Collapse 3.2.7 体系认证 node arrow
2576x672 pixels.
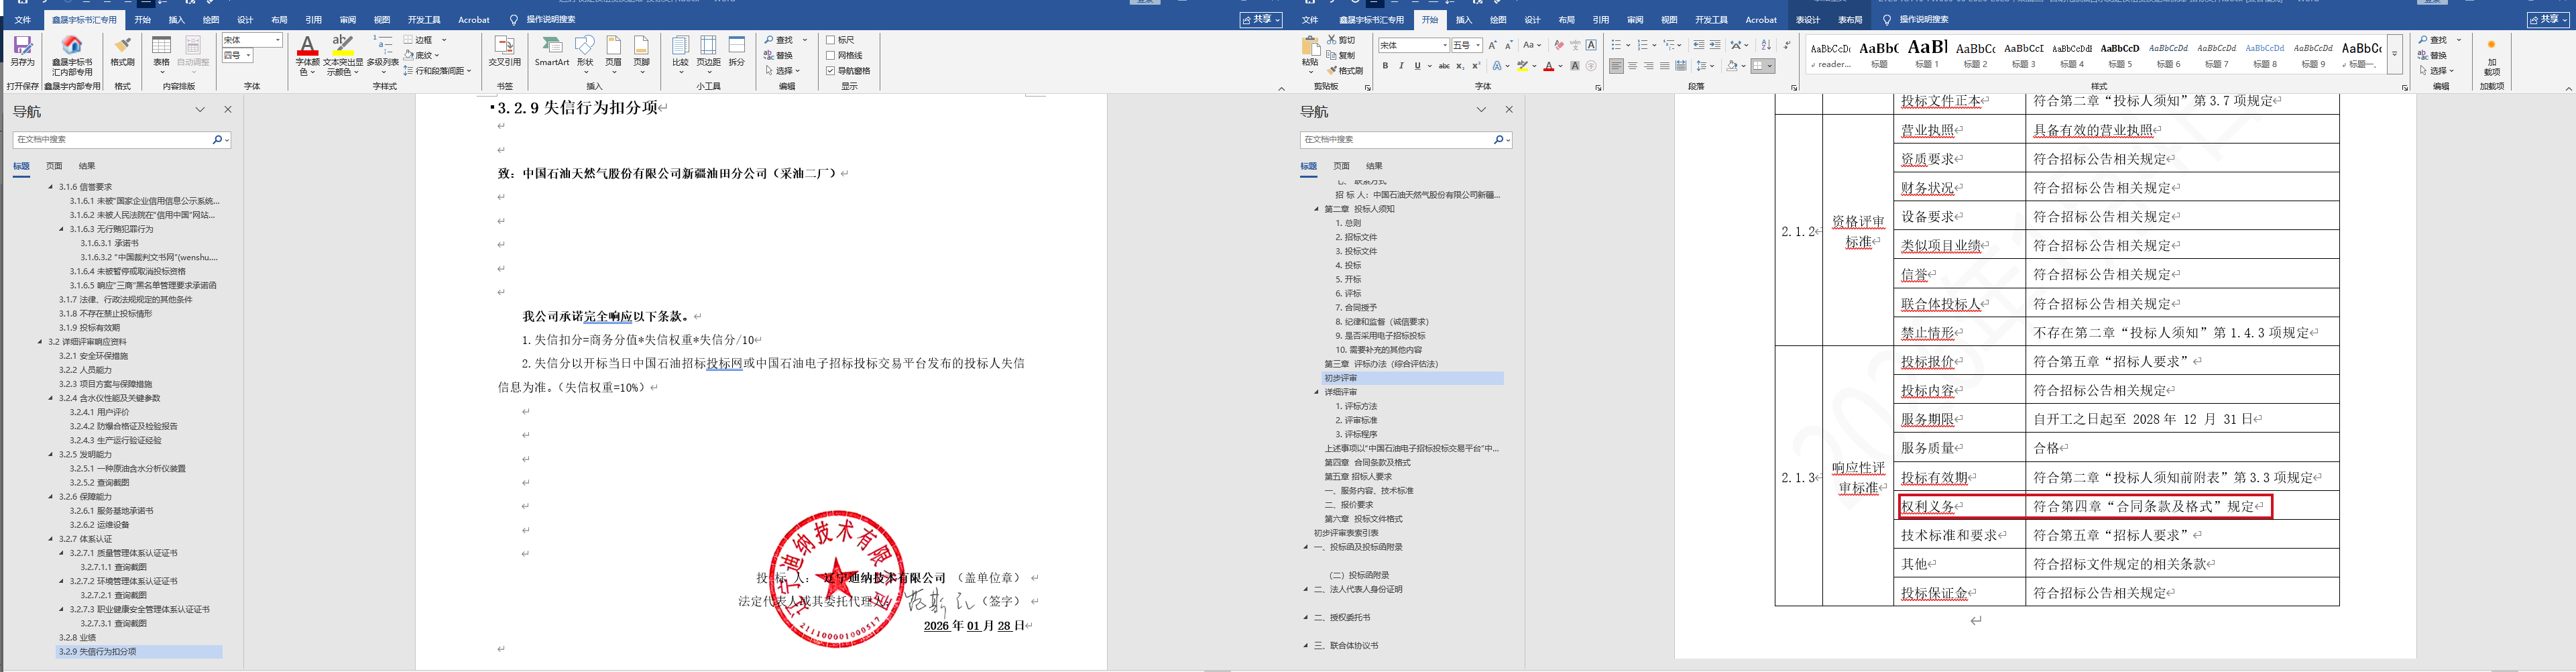pos(51,539)
